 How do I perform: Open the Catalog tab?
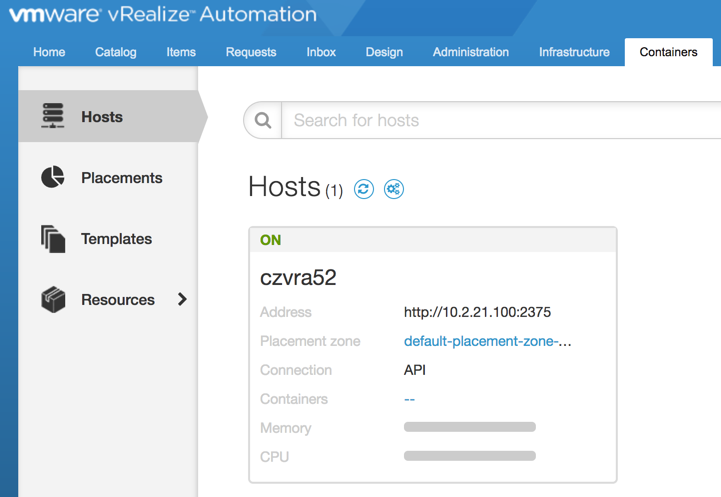pos(115,52)
